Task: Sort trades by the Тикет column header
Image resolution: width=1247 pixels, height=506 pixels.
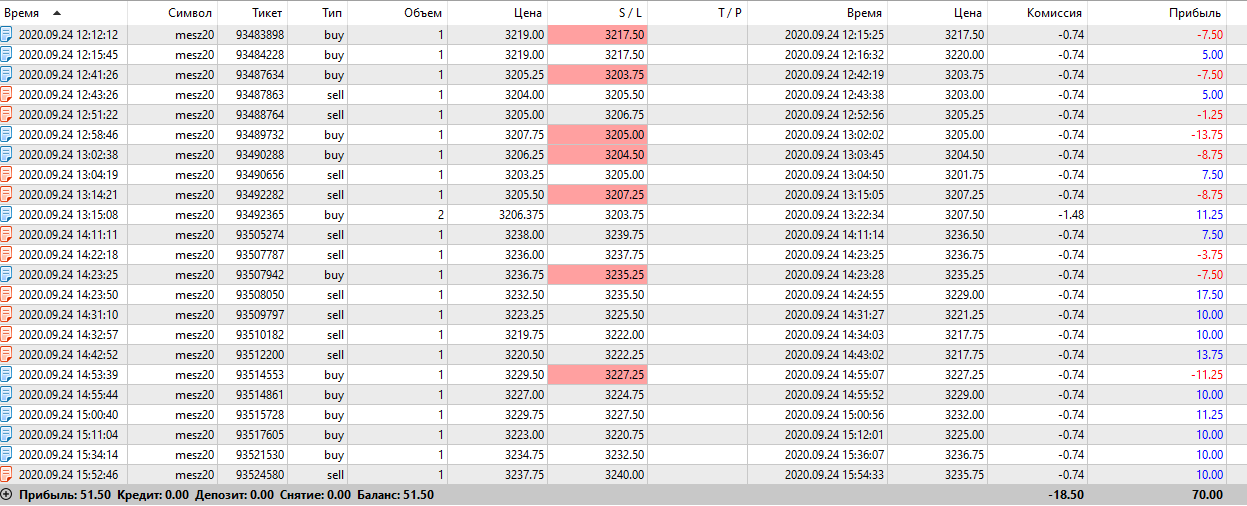Action: [267, 13]
